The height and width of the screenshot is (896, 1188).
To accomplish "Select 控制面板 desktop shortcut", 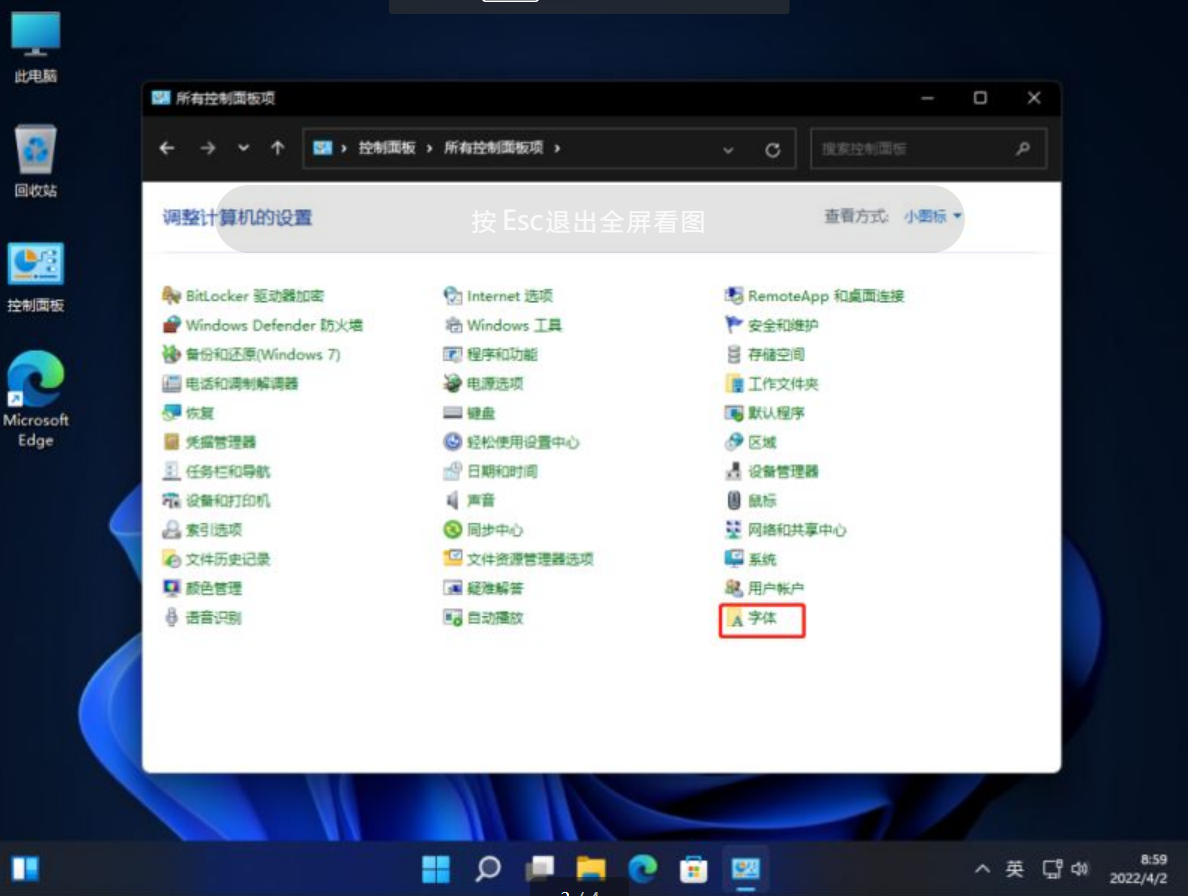I will click(36, 277).
